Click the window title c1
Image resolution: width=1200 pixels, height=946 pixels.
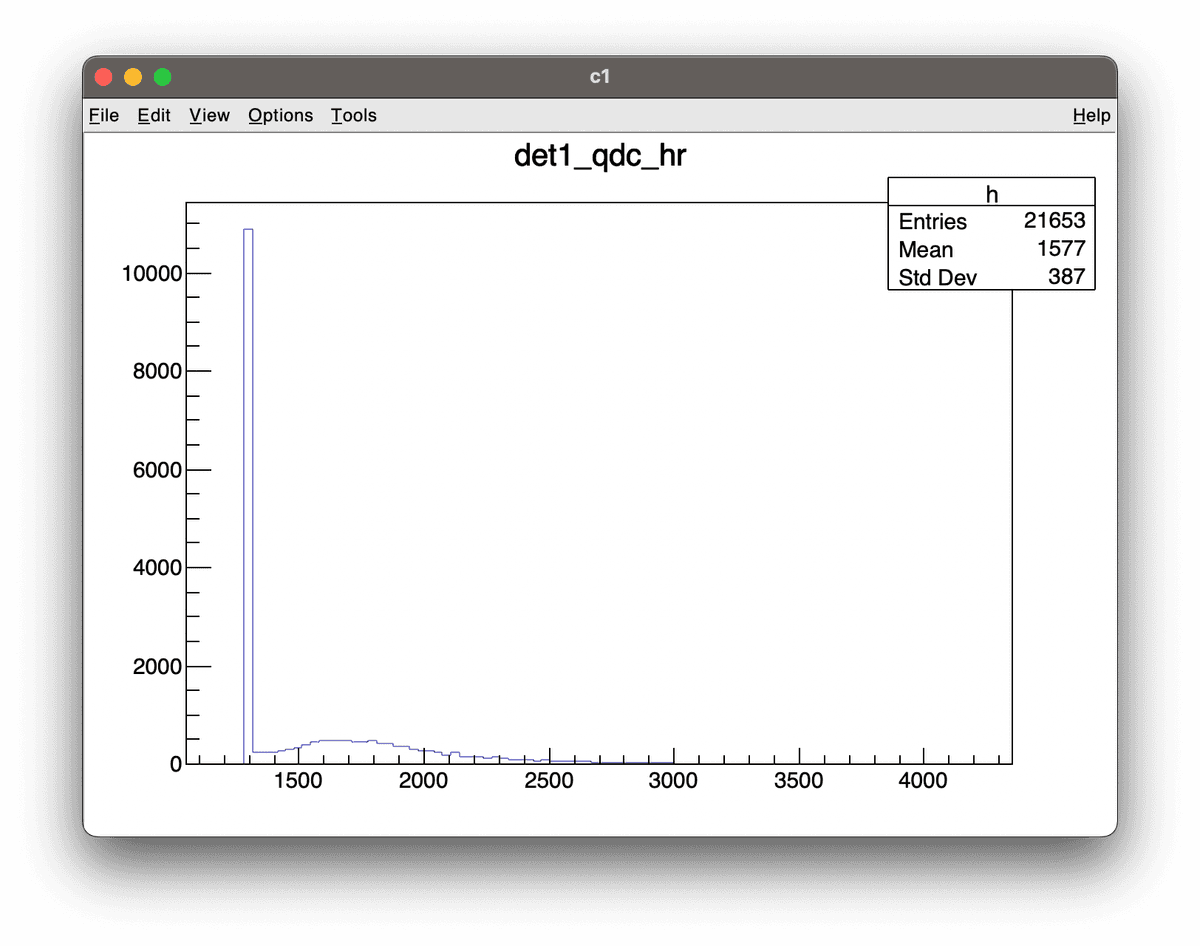click(600, 77)
